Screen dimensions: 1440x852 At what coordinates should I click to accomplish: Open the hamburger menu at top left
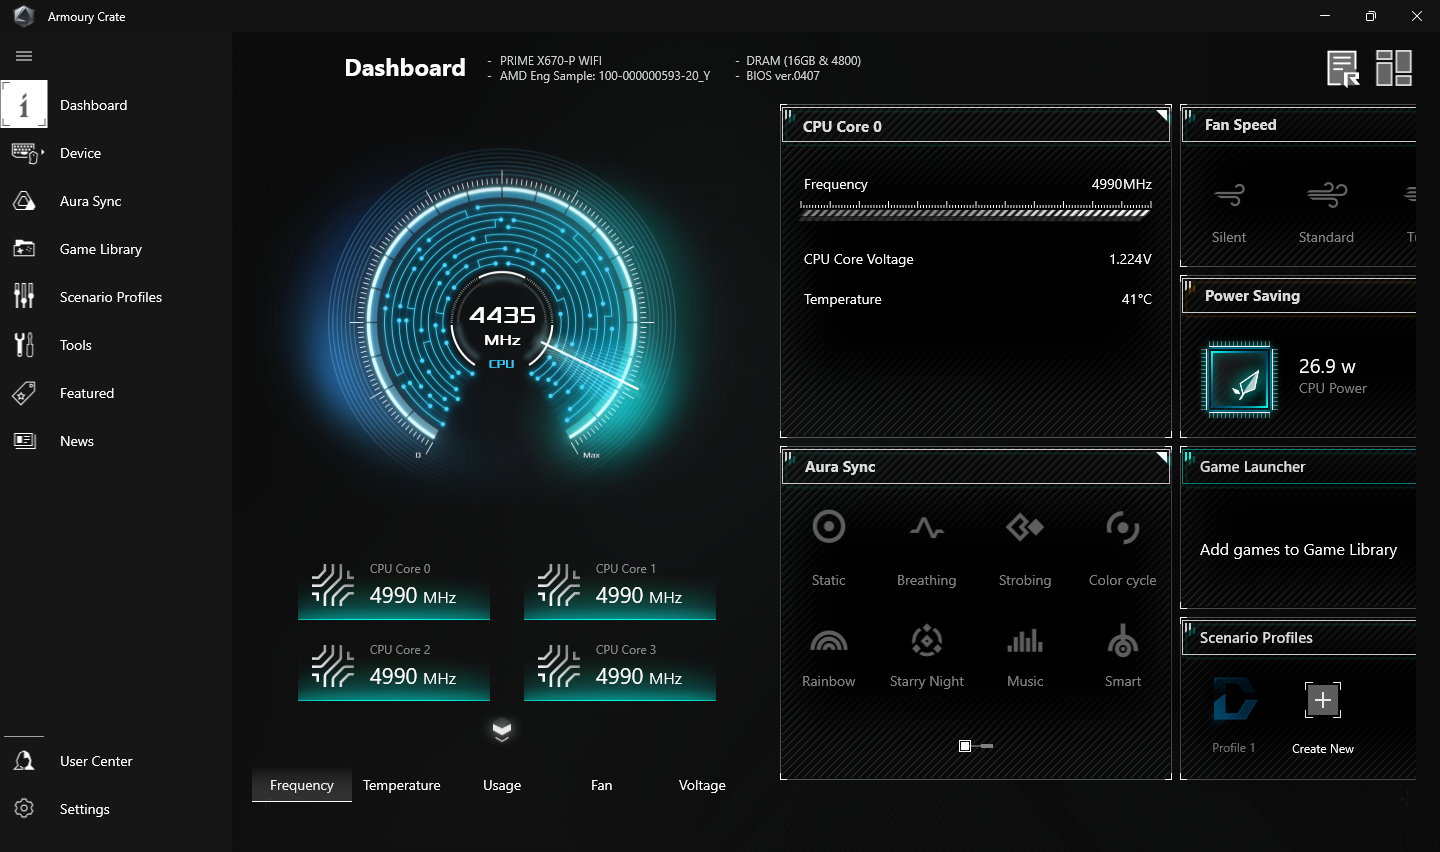pos(24,56)
